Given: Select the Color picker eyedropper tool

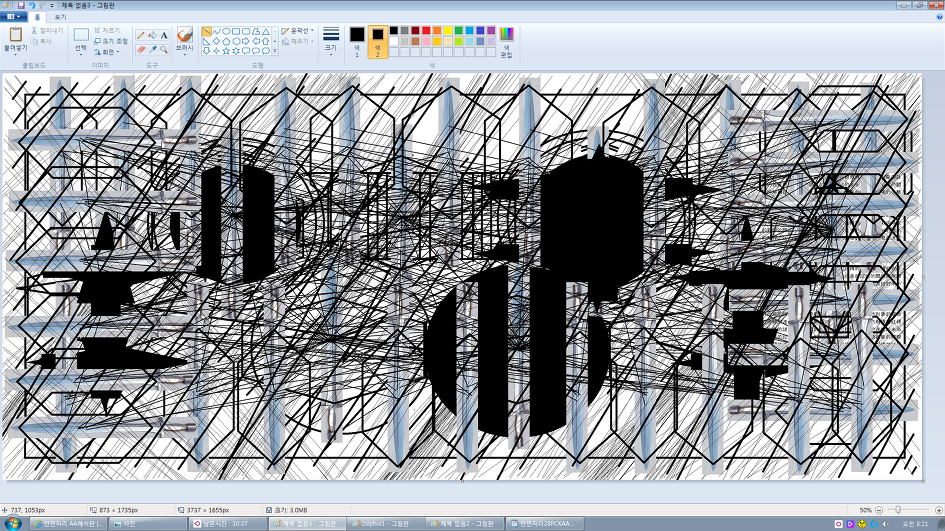Looking at the screenshot, I should pos(152,49).
